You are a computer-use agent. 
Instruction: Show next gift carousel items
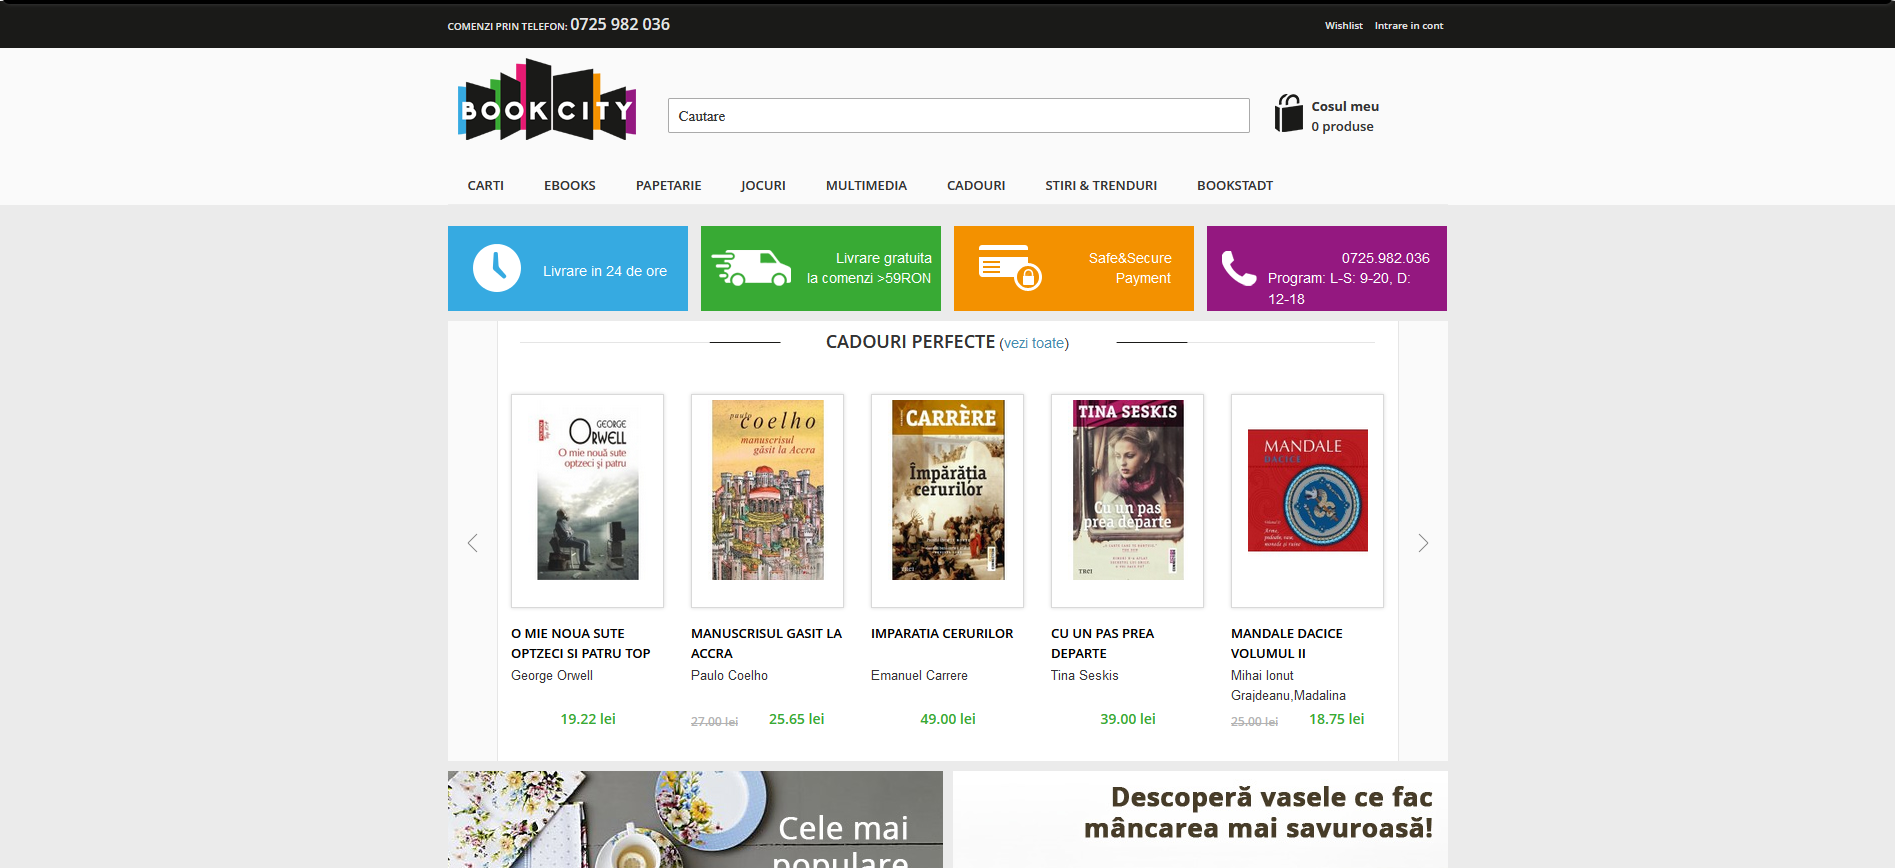click(1422, 543)
